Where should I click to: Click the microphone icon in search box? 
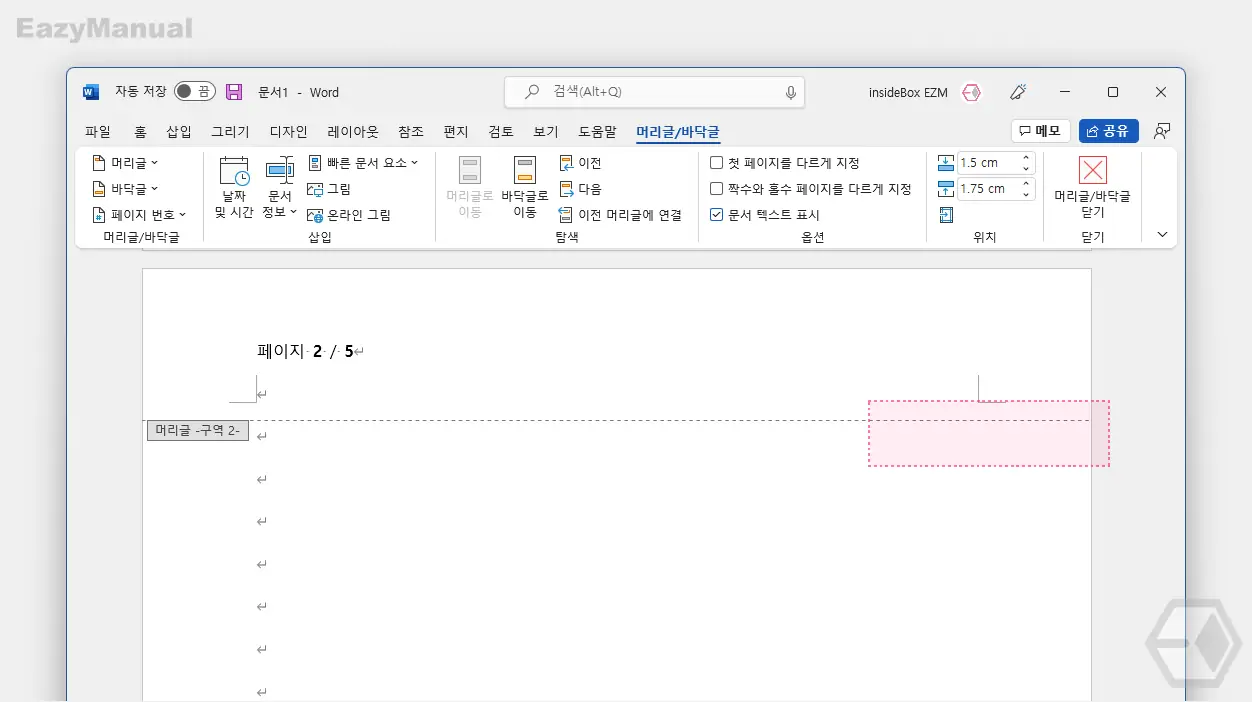(791, 92)
